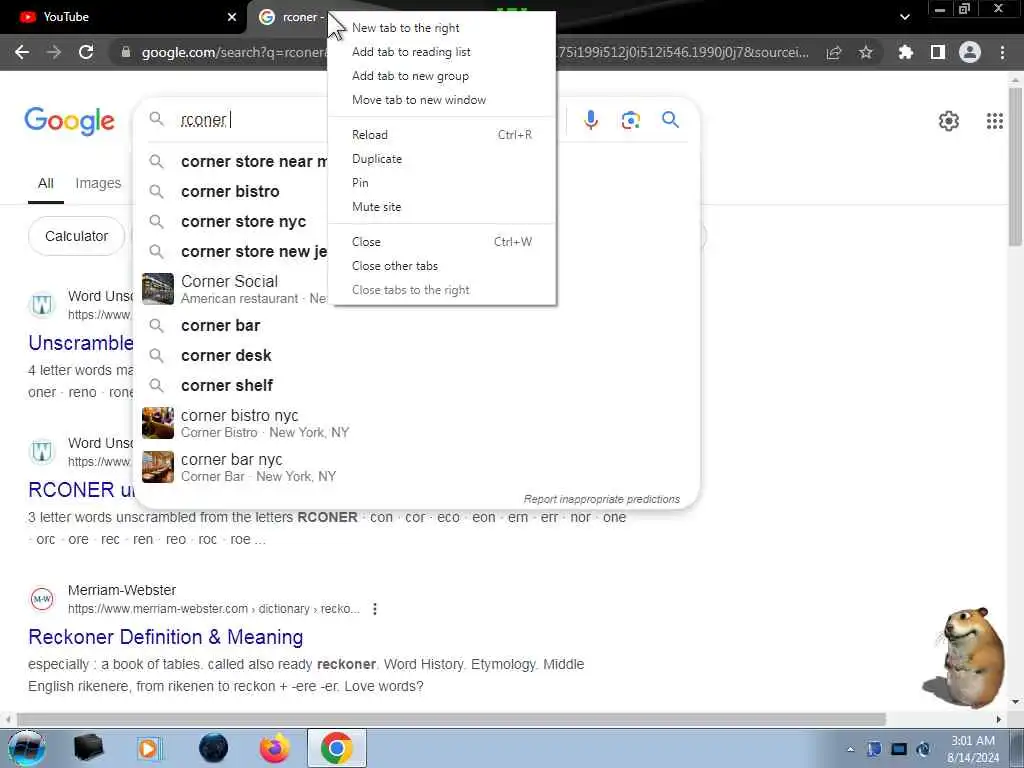Switch to the All results tab
Image resolution: width=1024 pixels, height=768 pixels.
(46, 184)
